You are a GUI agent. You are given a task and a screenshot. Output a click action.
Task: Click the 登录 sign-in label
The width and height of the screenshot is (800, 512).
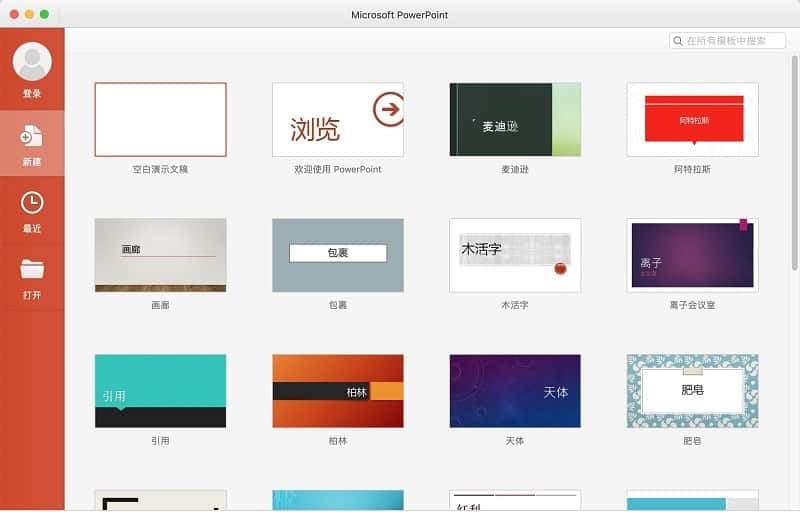coord(32,94)
